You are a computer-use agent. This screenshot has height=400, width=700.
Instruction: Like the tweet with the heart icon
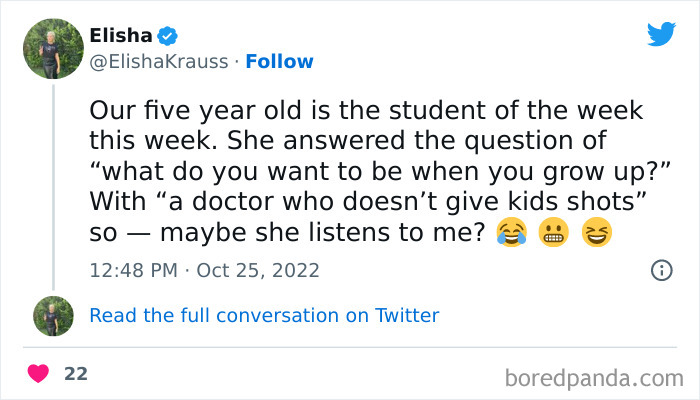(38, 374)
